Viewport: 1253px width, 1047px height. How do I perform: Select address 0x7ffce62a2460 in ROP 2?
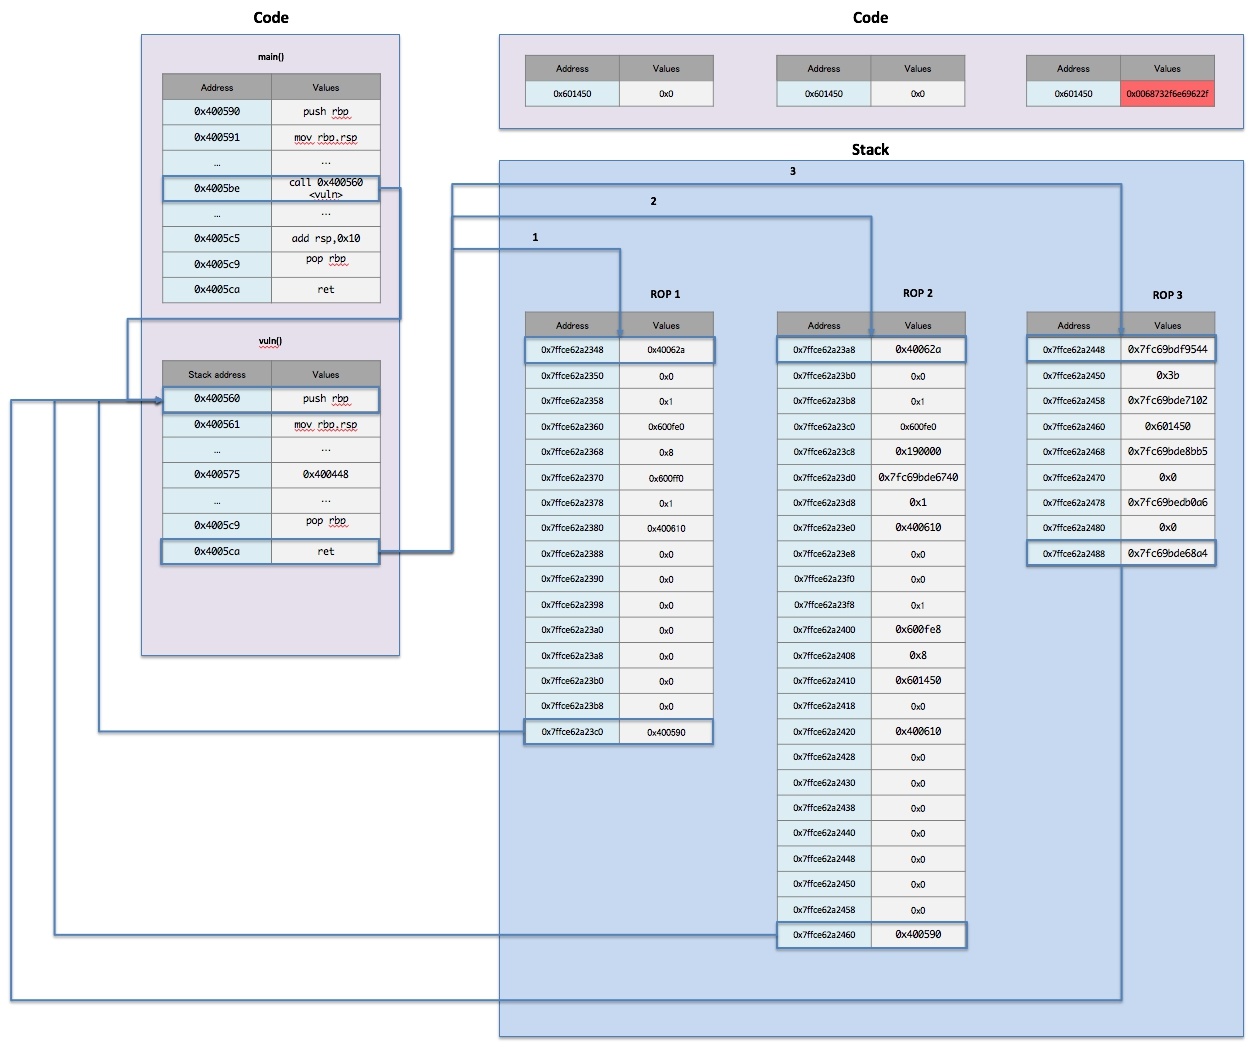[x=824, y=935]
